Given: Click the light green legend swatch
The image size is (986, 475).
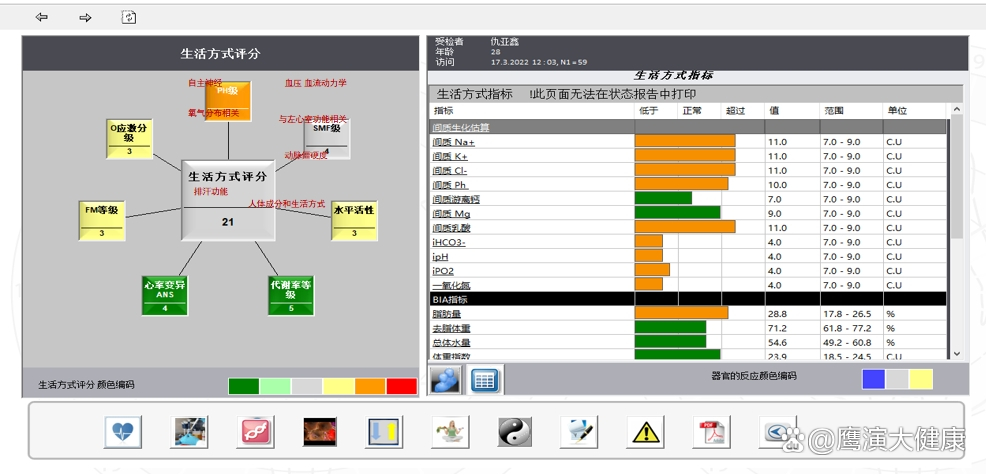Looking at the screenshot, I should (275, 386).
